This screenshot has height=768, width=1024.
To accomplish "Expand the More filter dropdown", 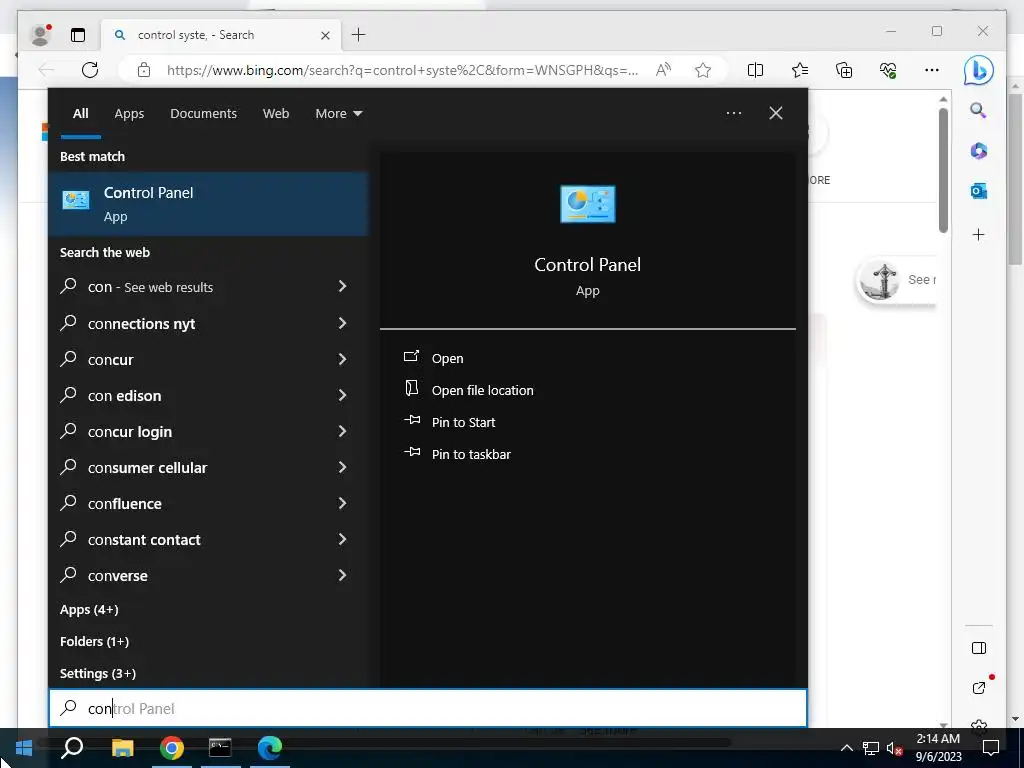I will pyautogui.click(x=338, y=114).
